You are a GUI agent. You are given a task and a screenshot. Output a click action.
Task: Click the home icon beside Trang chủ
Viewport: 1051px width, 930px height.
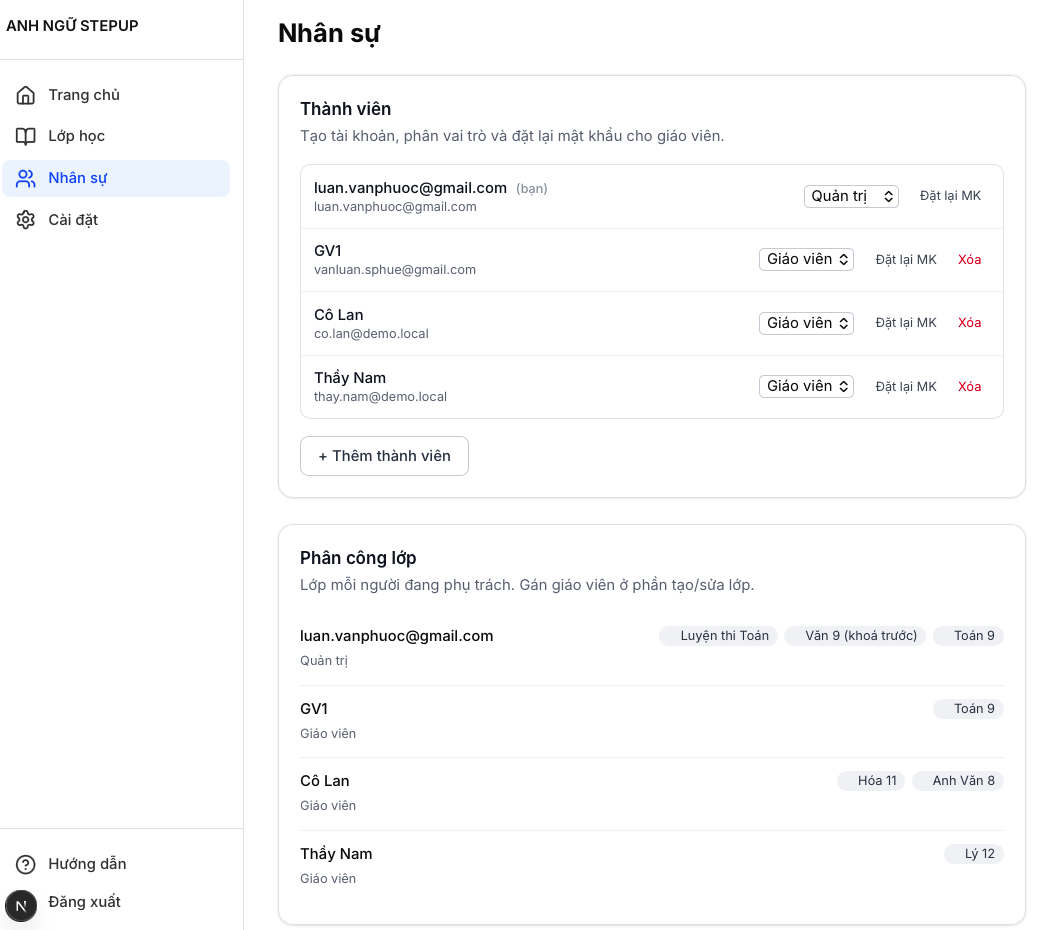(x=25, y=95)
